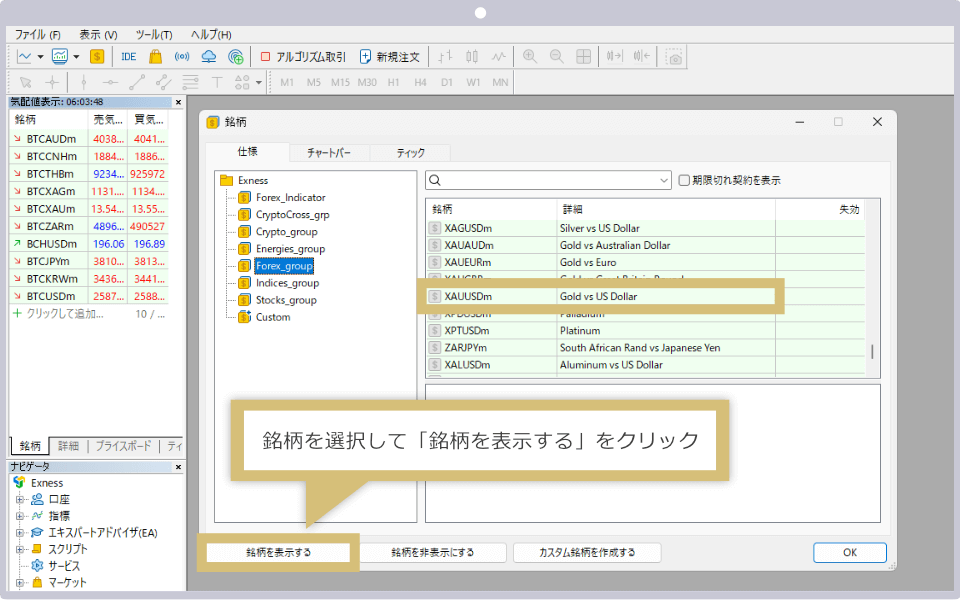Click the signals broadcast icon
This screenshot has height=600, width=960.
182,57
